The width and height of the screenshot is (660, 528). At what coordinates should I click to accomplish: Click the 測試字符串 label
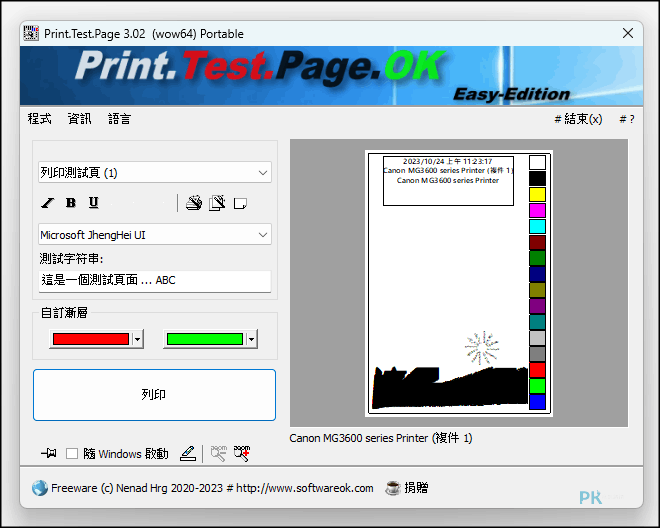(72, 259)
